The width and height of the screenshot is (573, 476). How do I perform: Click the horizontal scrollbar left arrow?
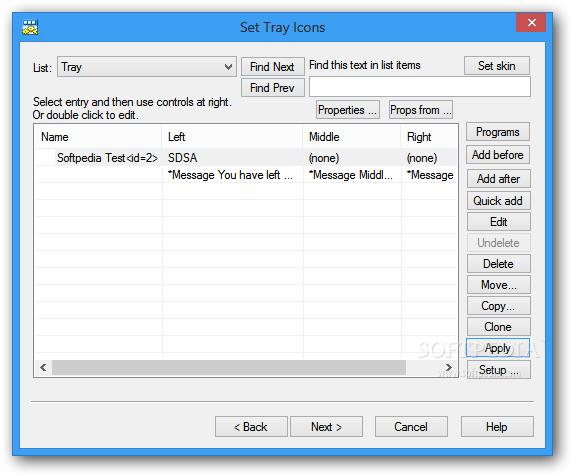tap(43, 367)
